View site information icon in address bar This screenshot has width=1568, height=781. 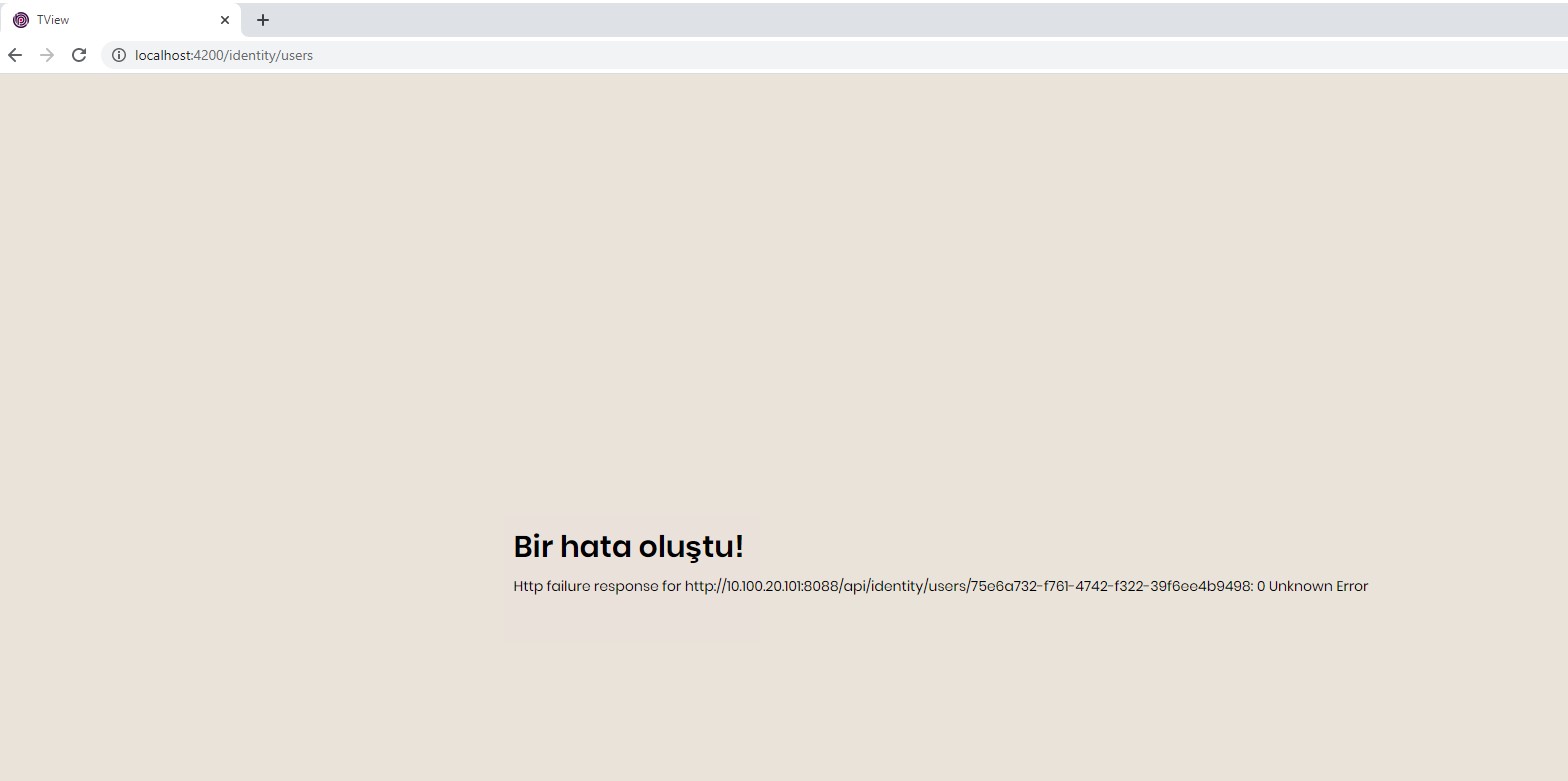tap(118, 55)
